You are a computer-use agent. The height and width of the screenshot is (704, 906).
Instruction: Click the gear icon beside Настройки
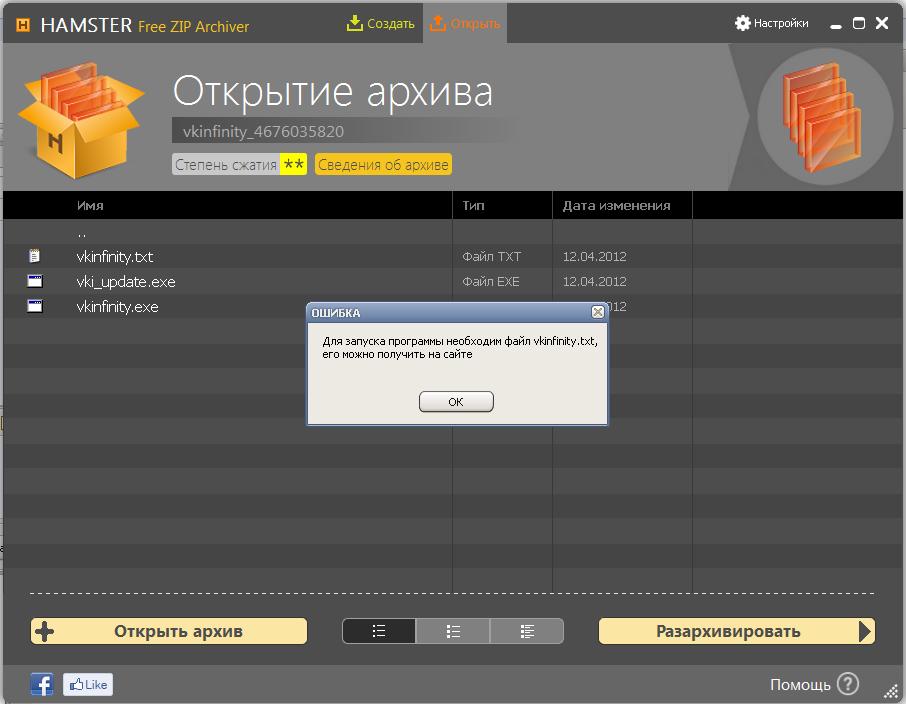pyautogui.click(x=742, y=23)
